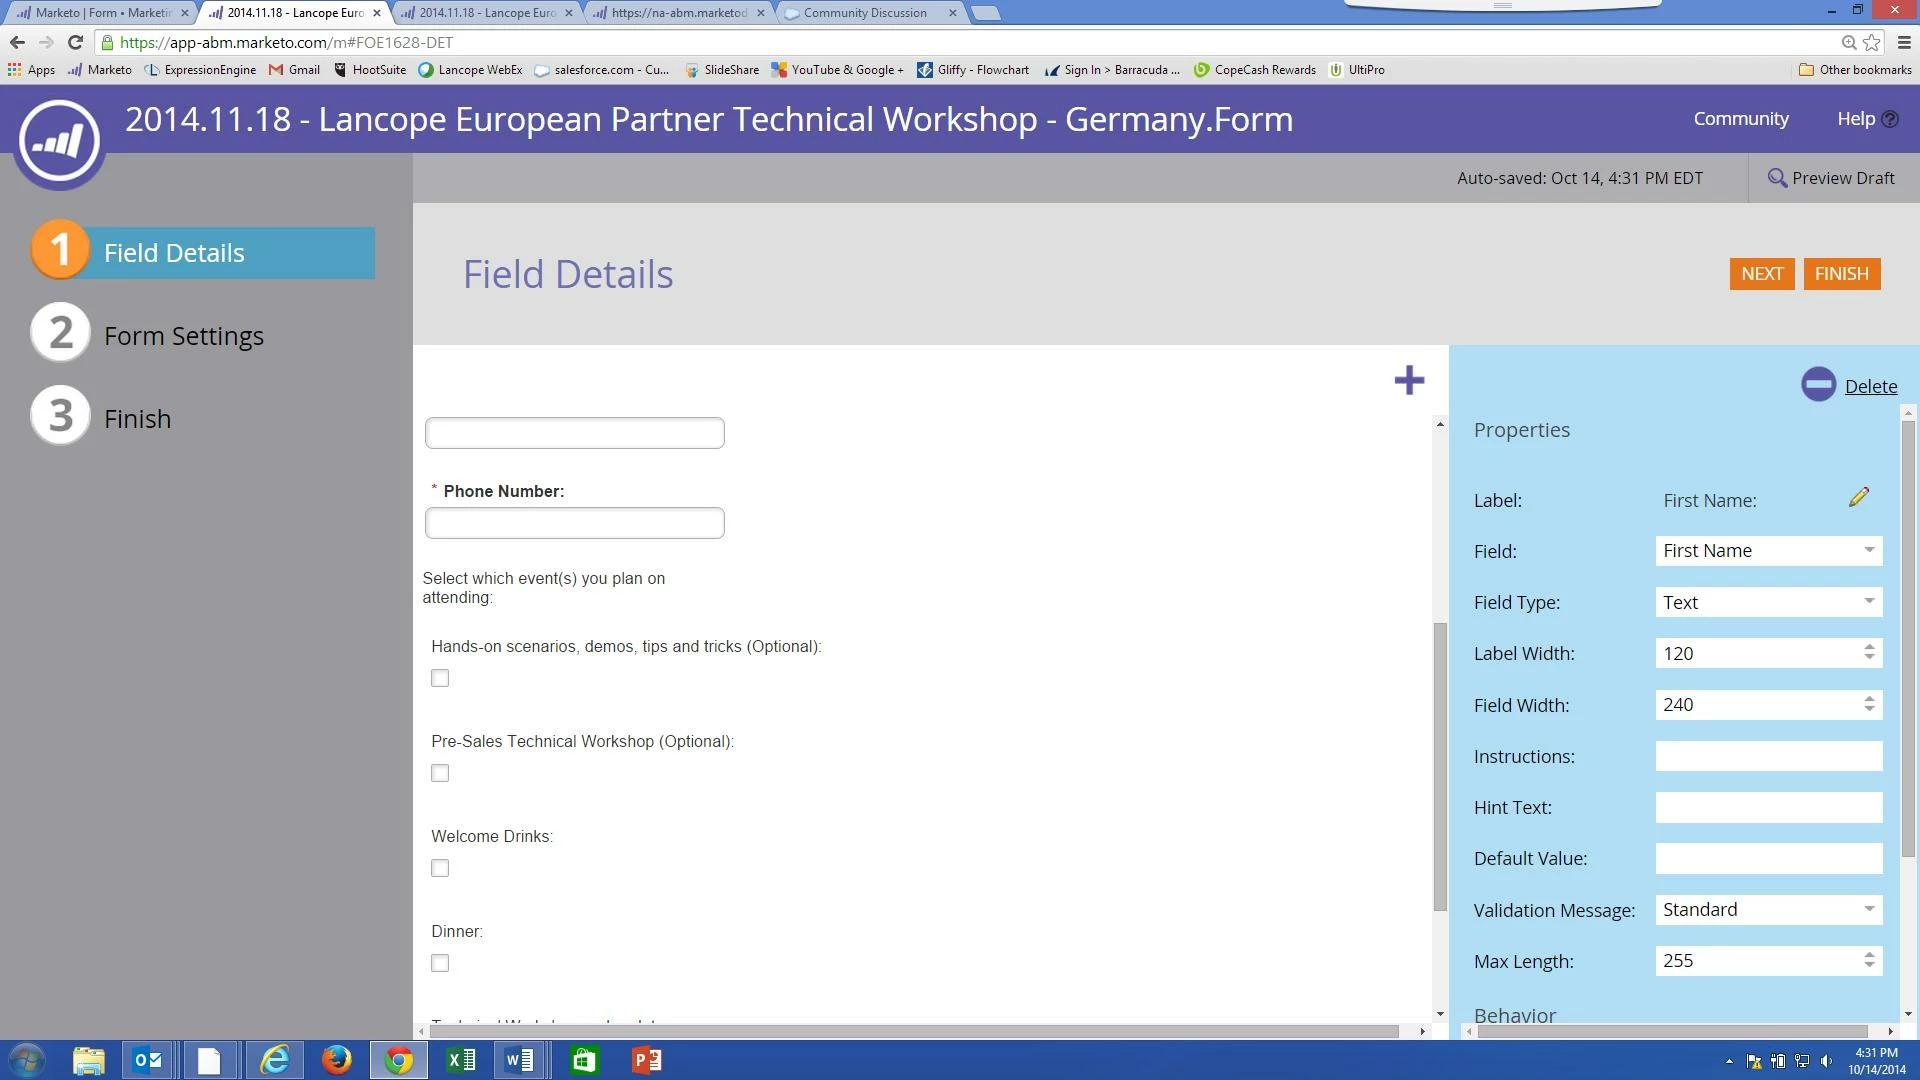Image resolution: width=1920 pixels, height=1080 pixels.
Task: Click the minus Delete field icon
Action: point(1818,385)
